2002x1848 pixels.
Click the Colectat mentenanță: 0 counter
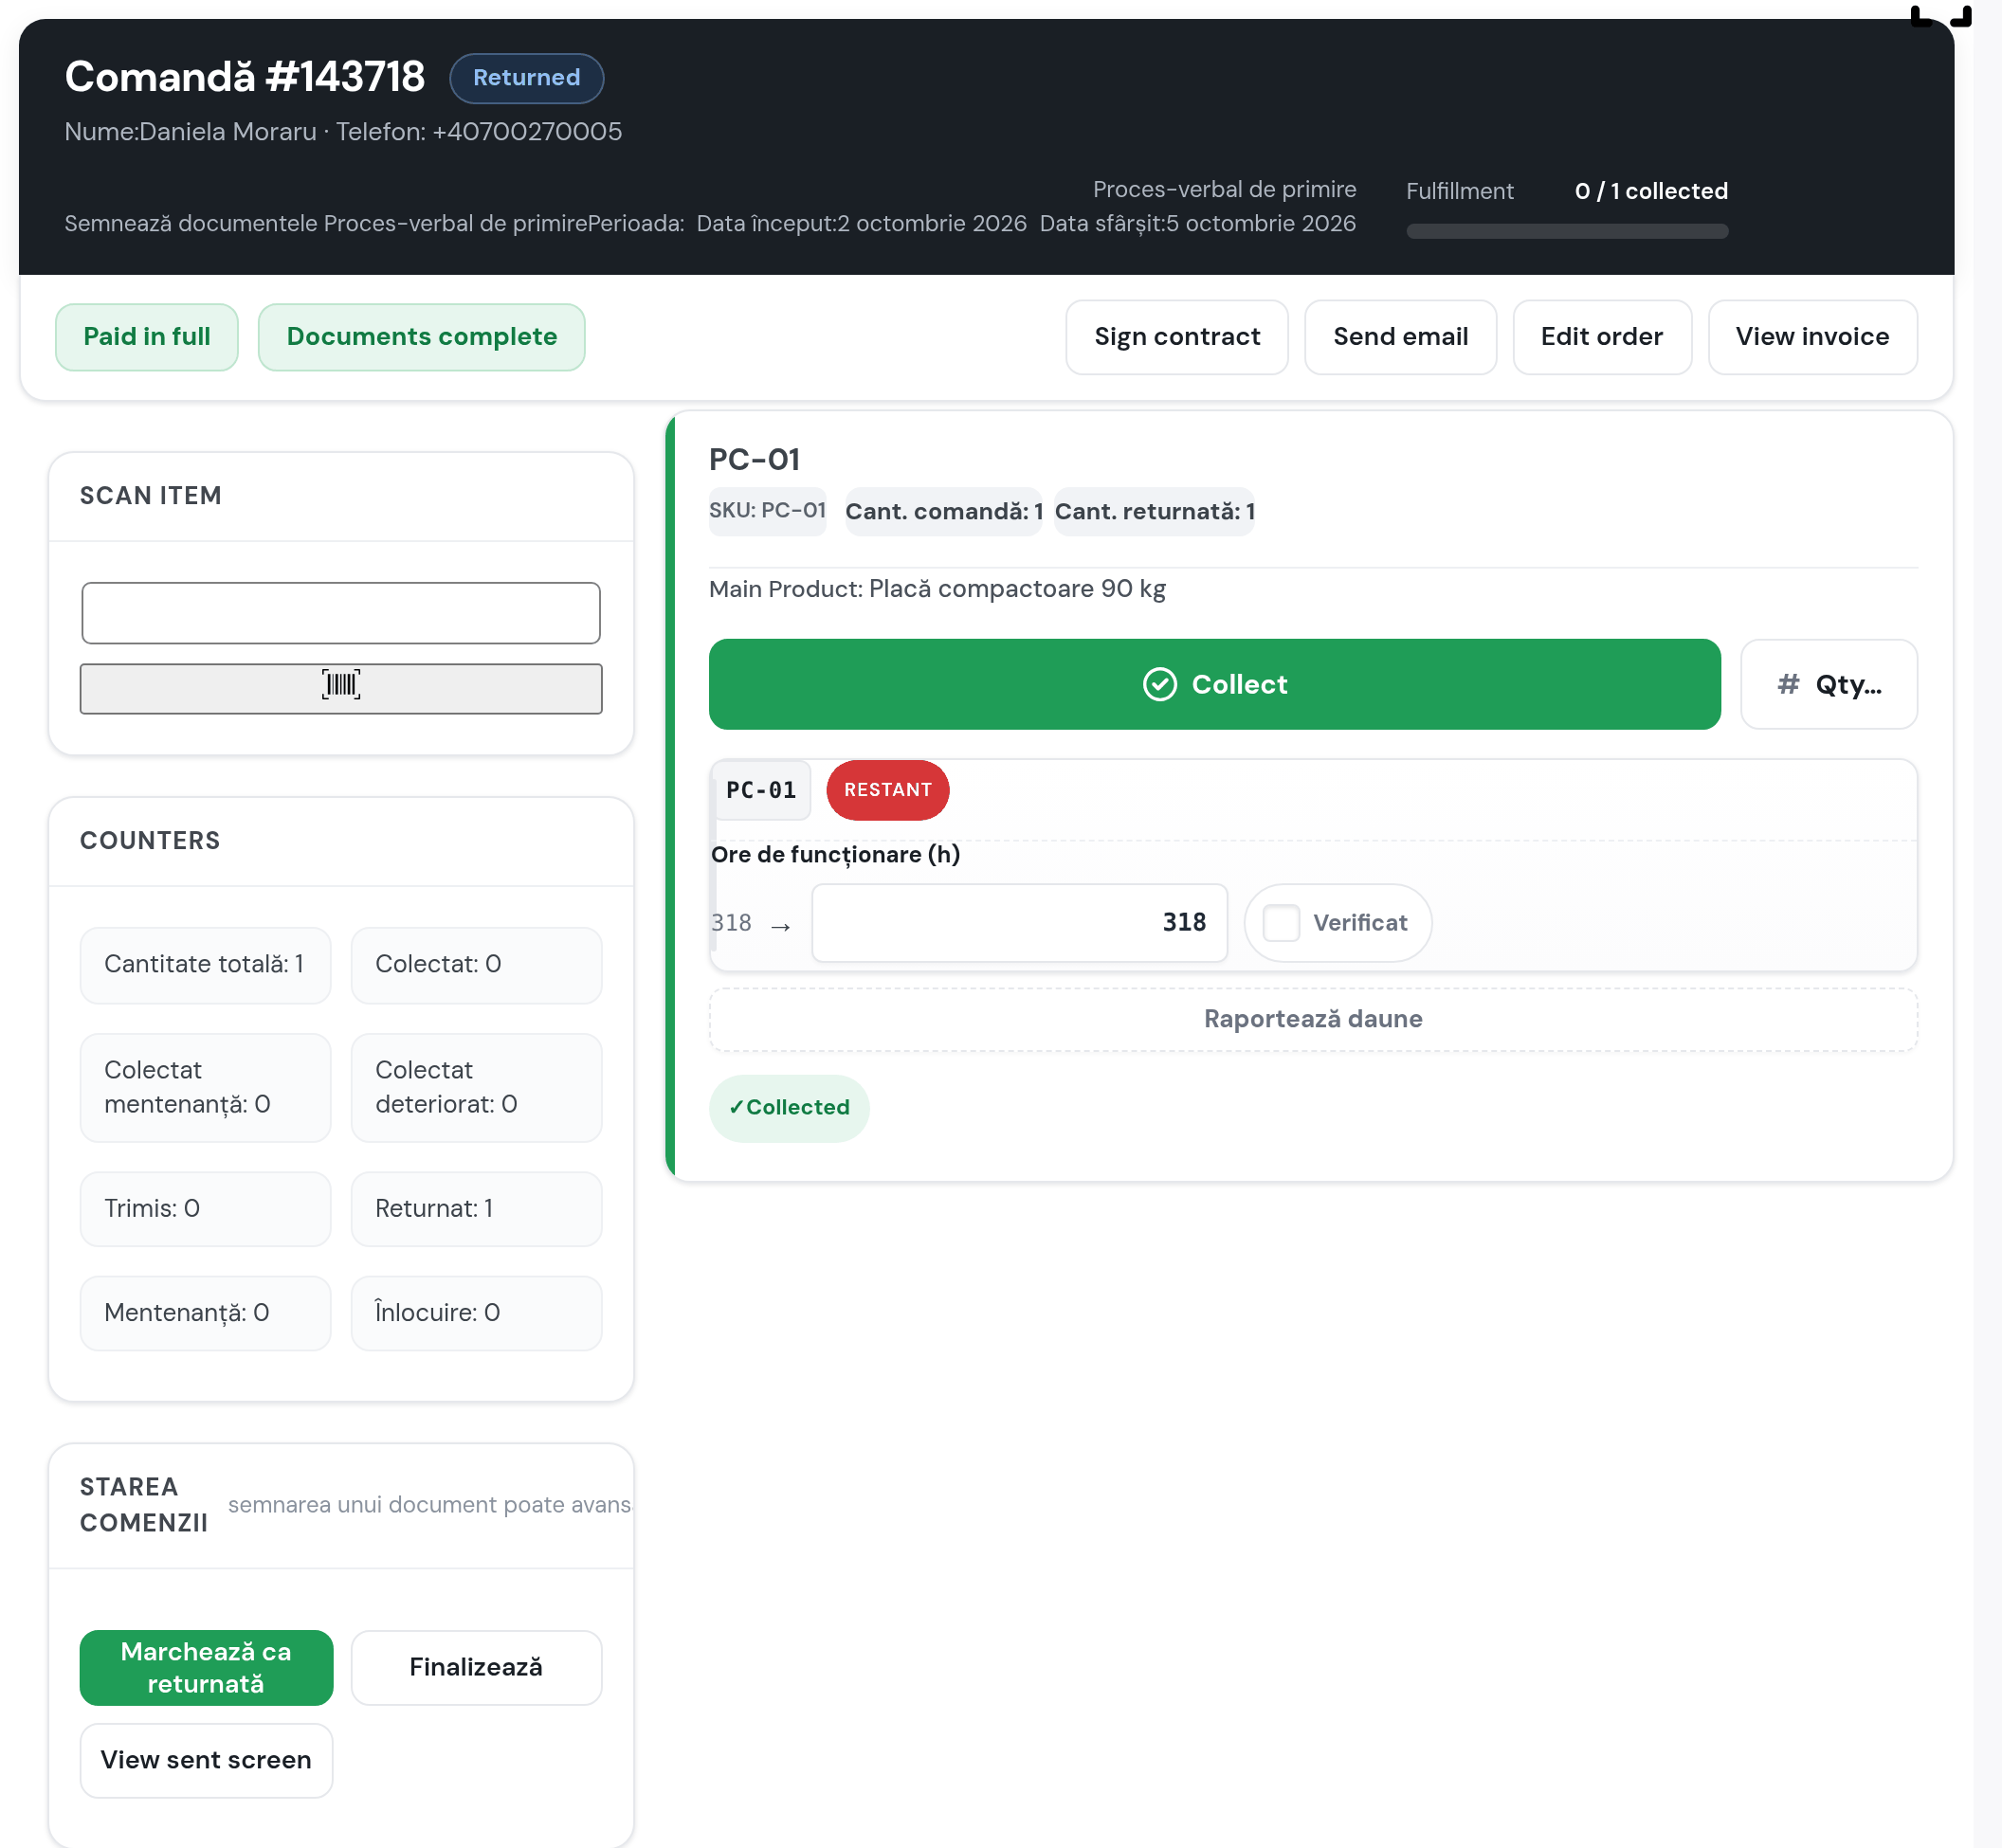[x=205, y=1087]
